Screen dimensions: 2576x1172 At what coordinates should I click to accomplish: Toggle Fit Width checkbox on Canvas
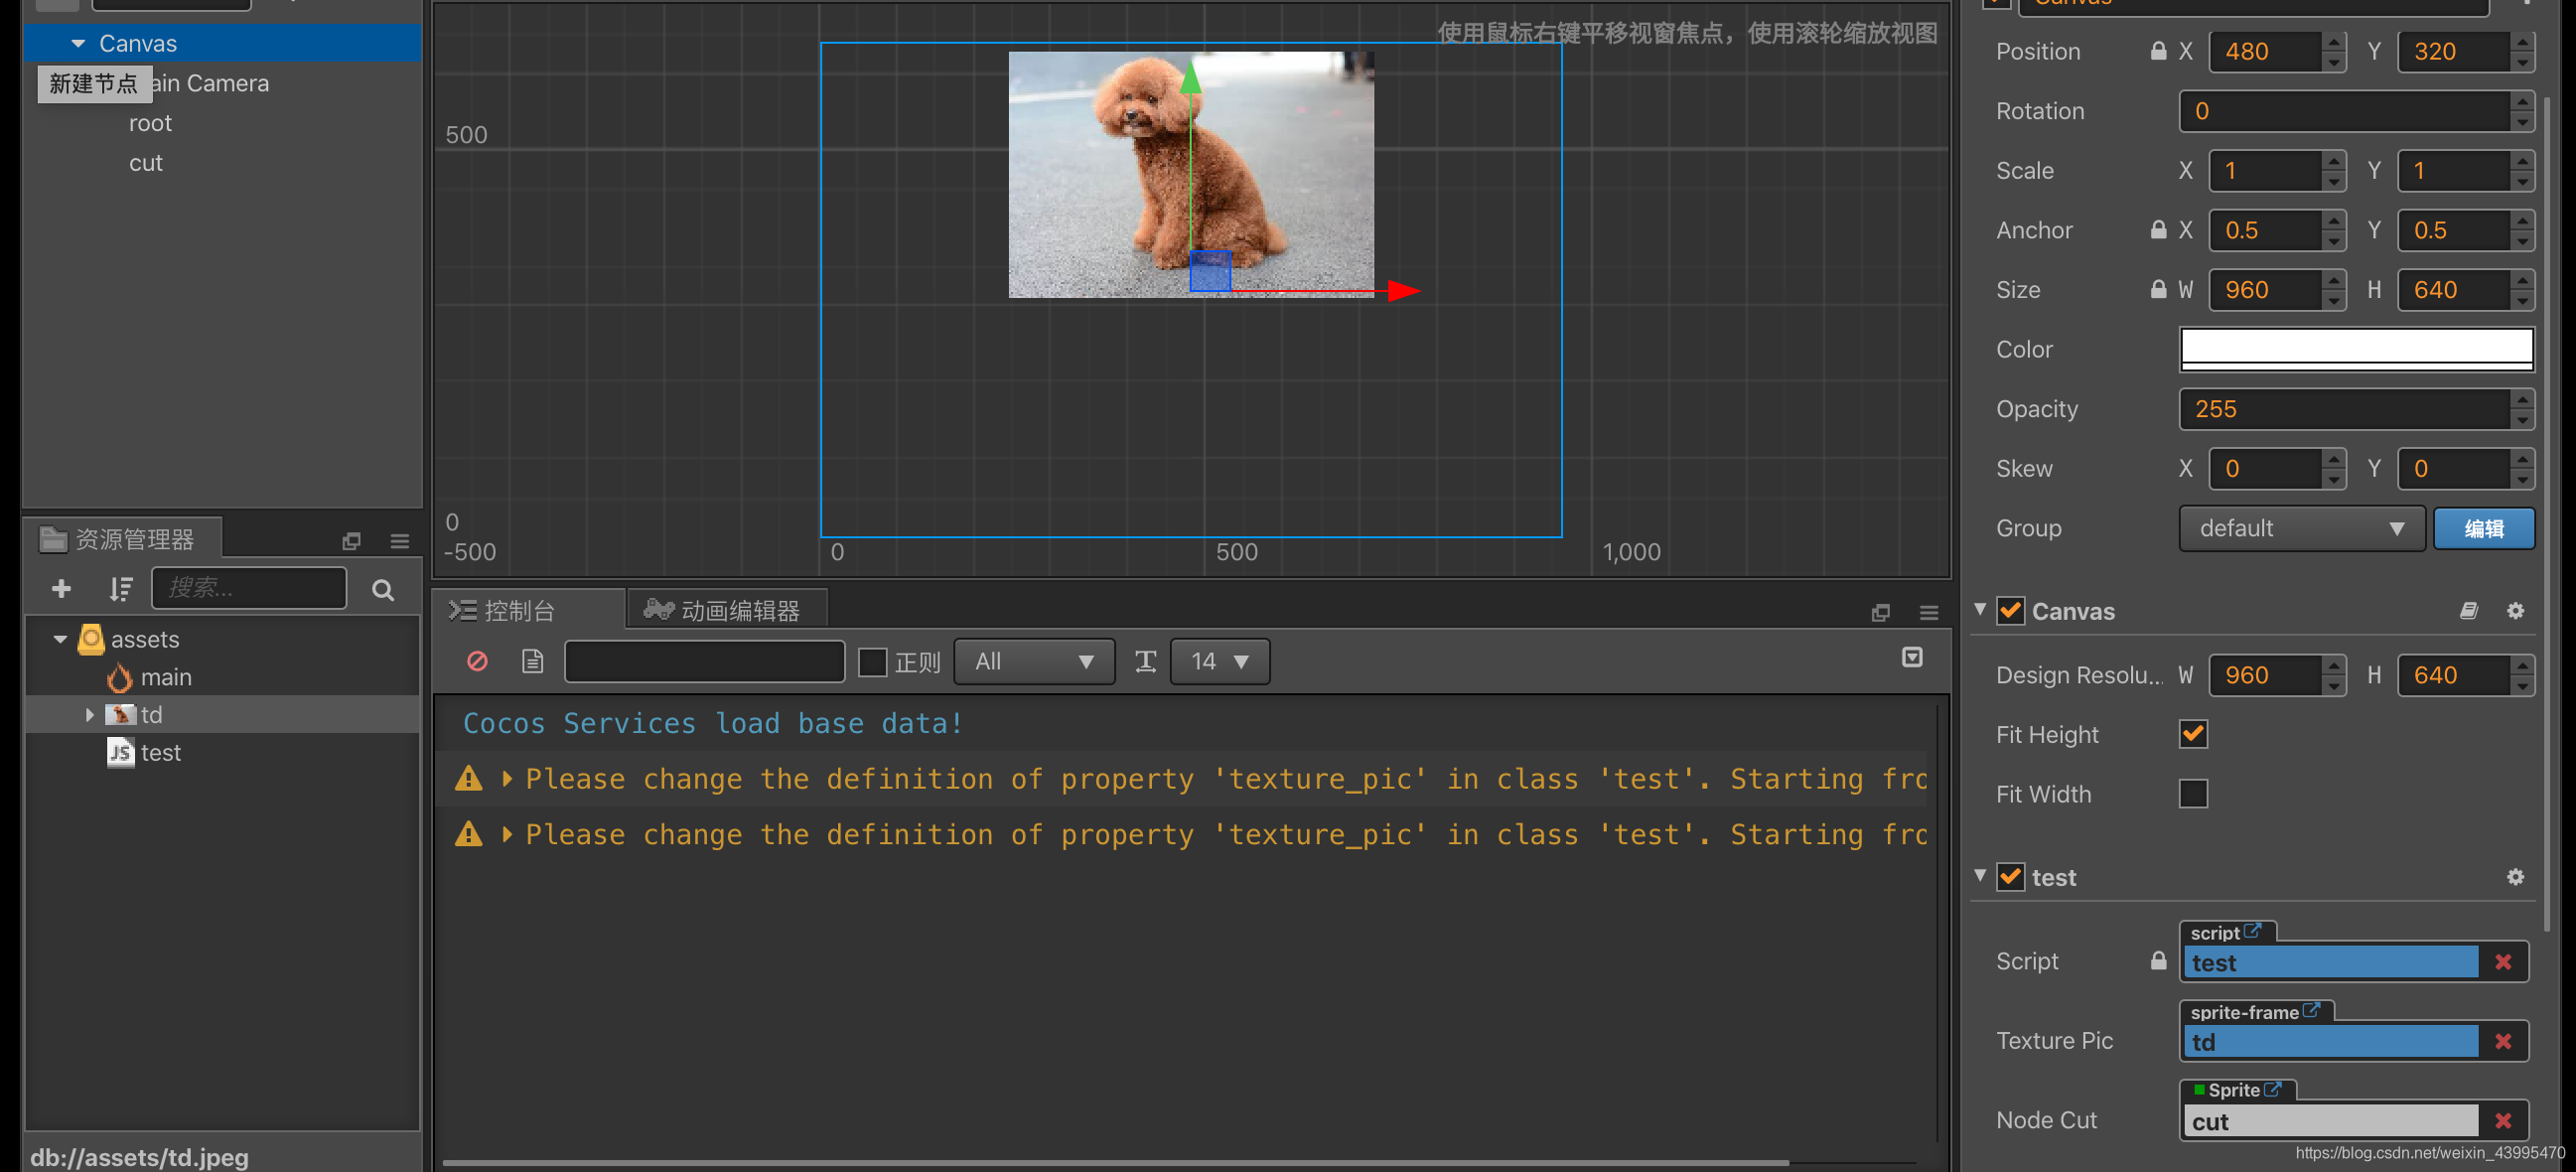(2192, 794)
